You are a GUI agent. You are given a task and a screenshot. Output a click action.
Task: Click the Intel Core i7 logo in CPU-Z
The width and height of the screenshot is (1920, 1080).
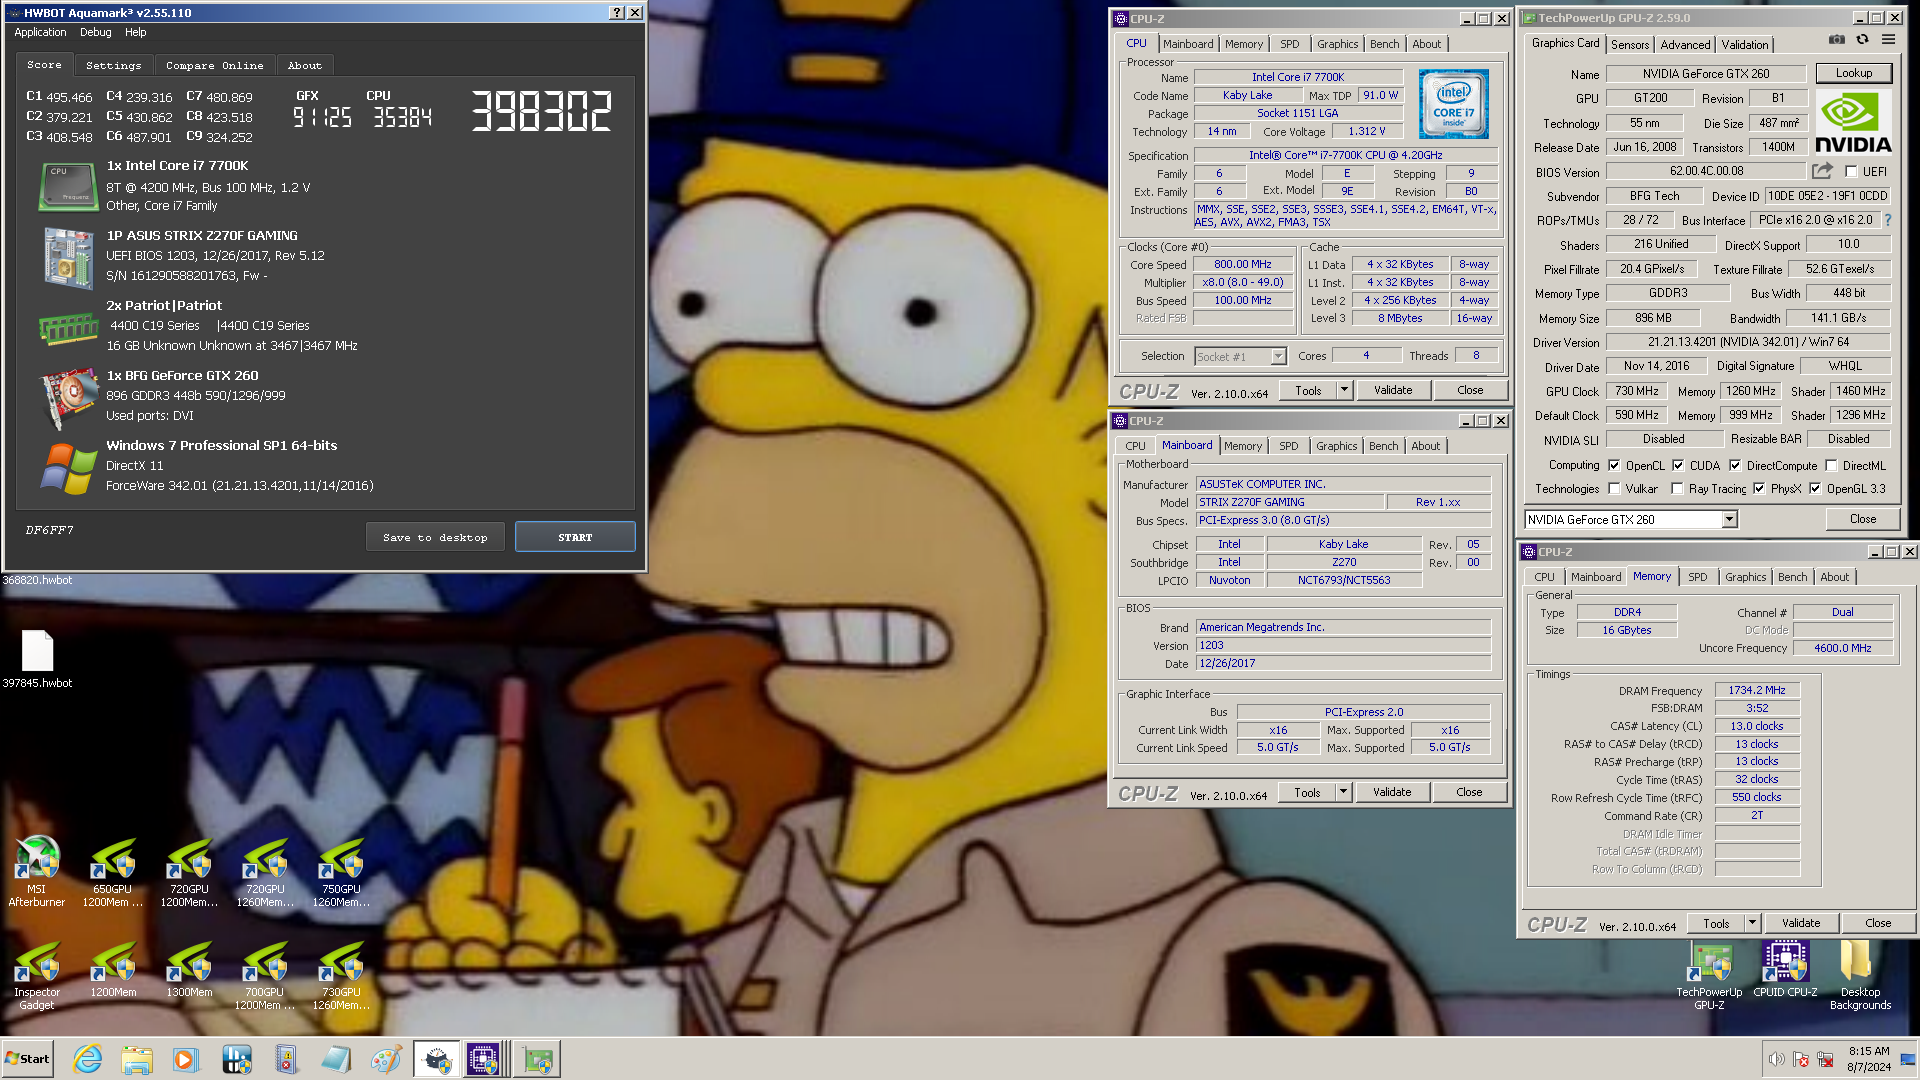point(1453,104)
